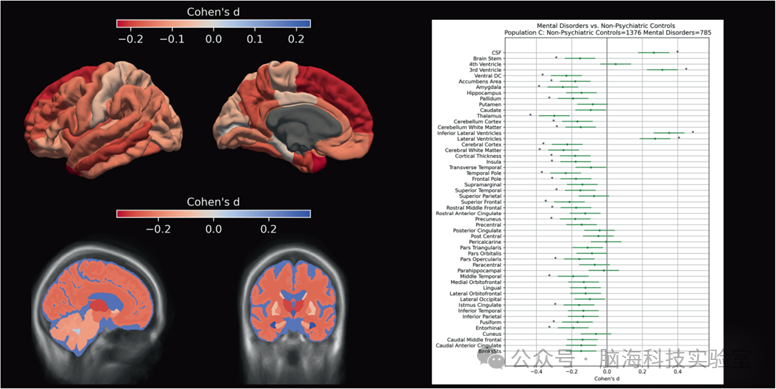Click the 'Parahippocampal' row label
Viewport: 776px width, 389px height.
pyautogui.click(x=480, y=271)
